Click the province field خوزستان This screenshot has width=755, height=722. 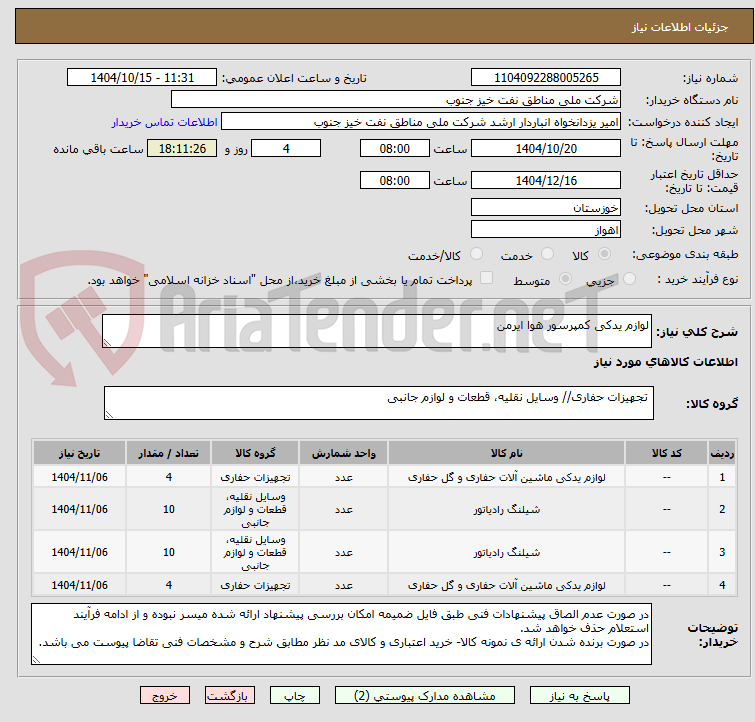(546, 208)
